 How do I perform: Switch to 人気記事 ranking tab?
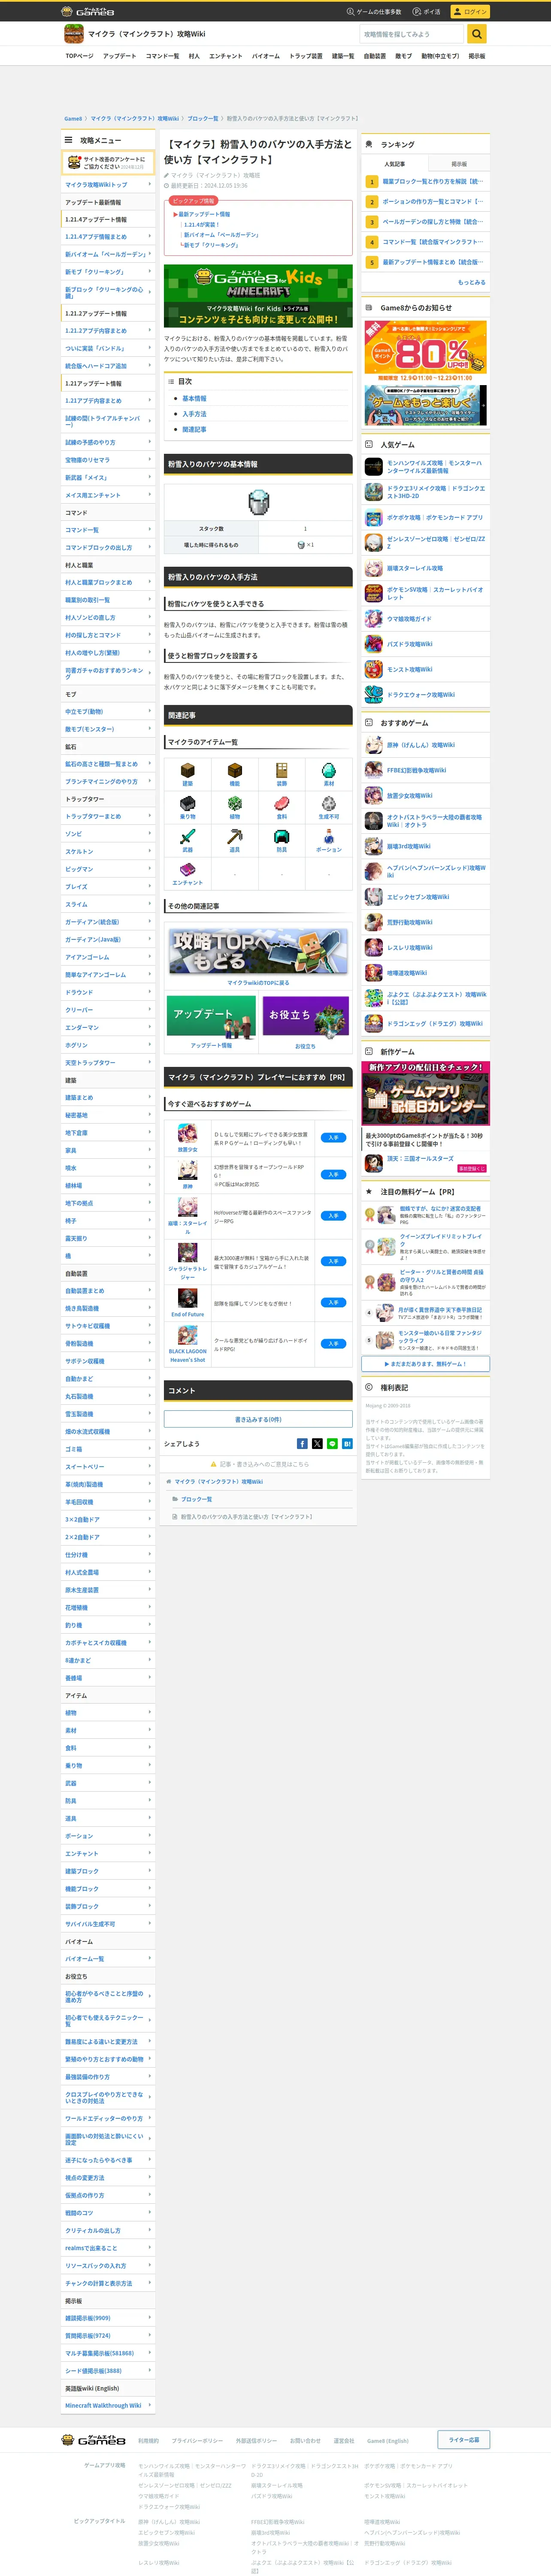click(394, 164)
